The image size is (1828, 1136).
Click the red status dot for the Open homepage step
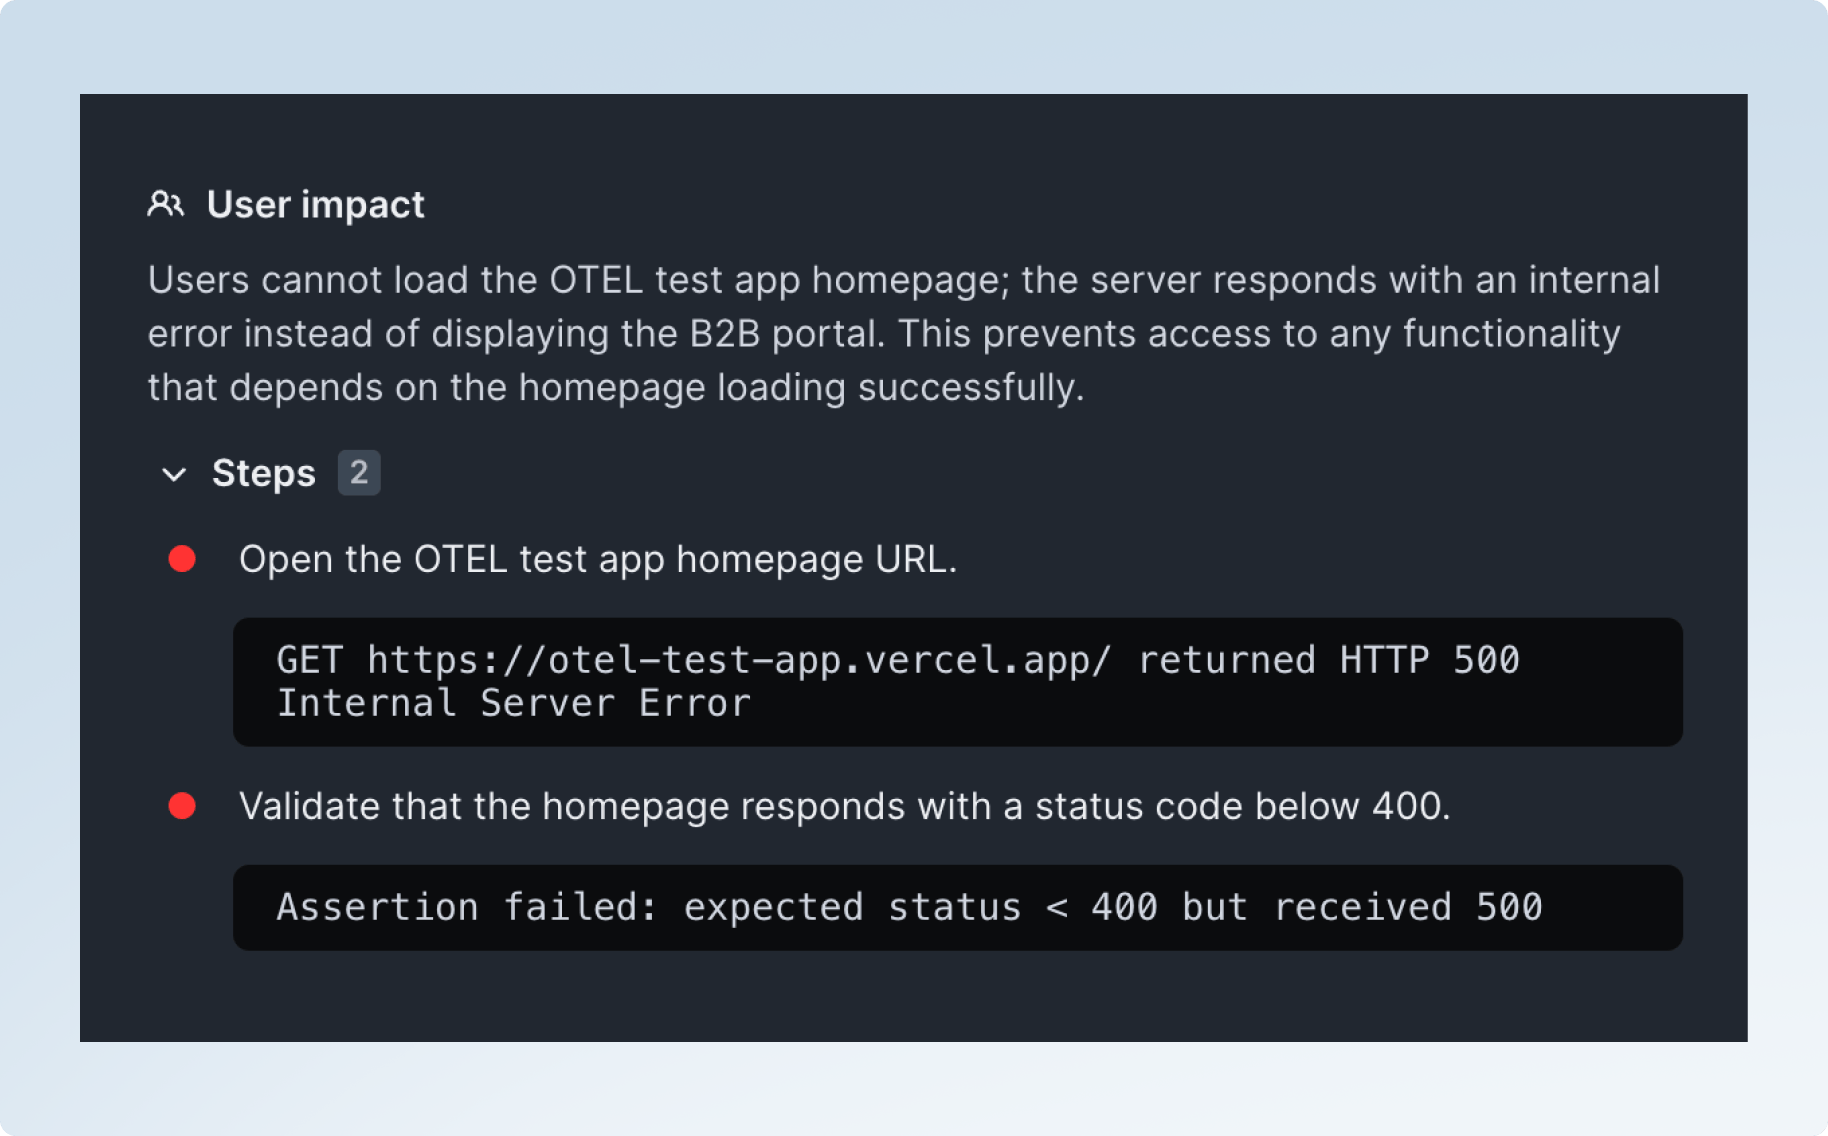[x=182, y=559]
